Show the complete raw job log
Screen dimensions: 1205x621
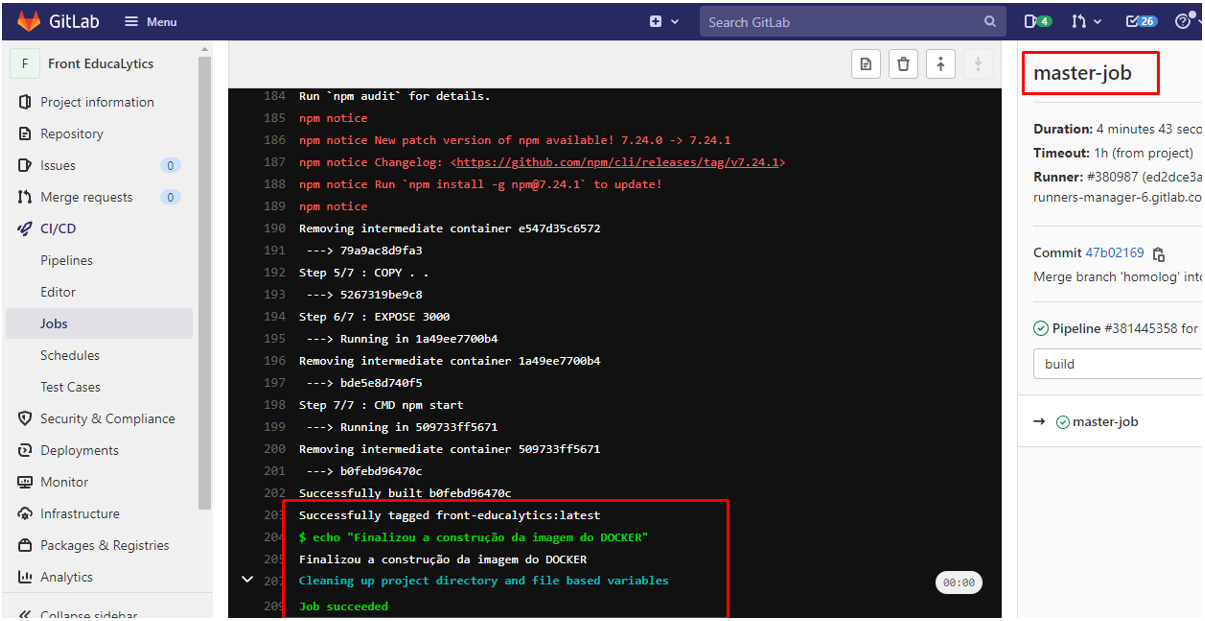point(866,64)
